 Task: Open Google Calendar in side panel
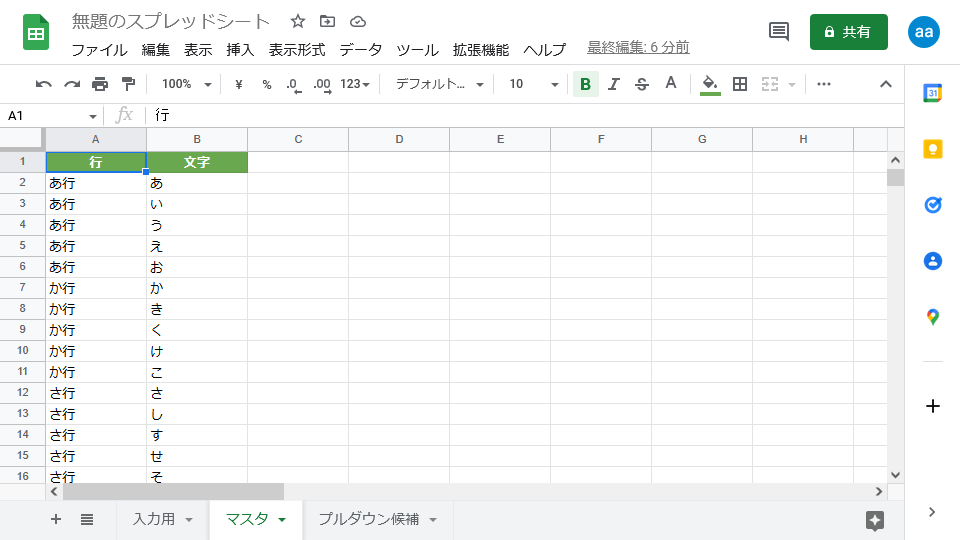point(932,93)
